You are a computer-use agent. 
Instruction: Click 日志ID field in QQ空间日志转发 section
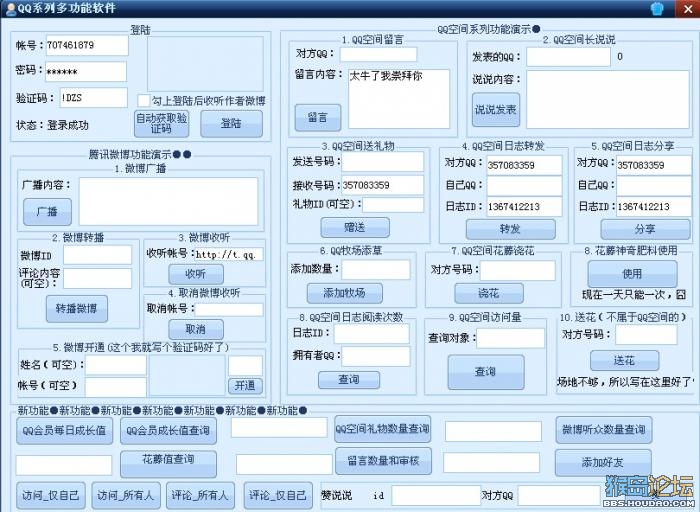(524, 207)
